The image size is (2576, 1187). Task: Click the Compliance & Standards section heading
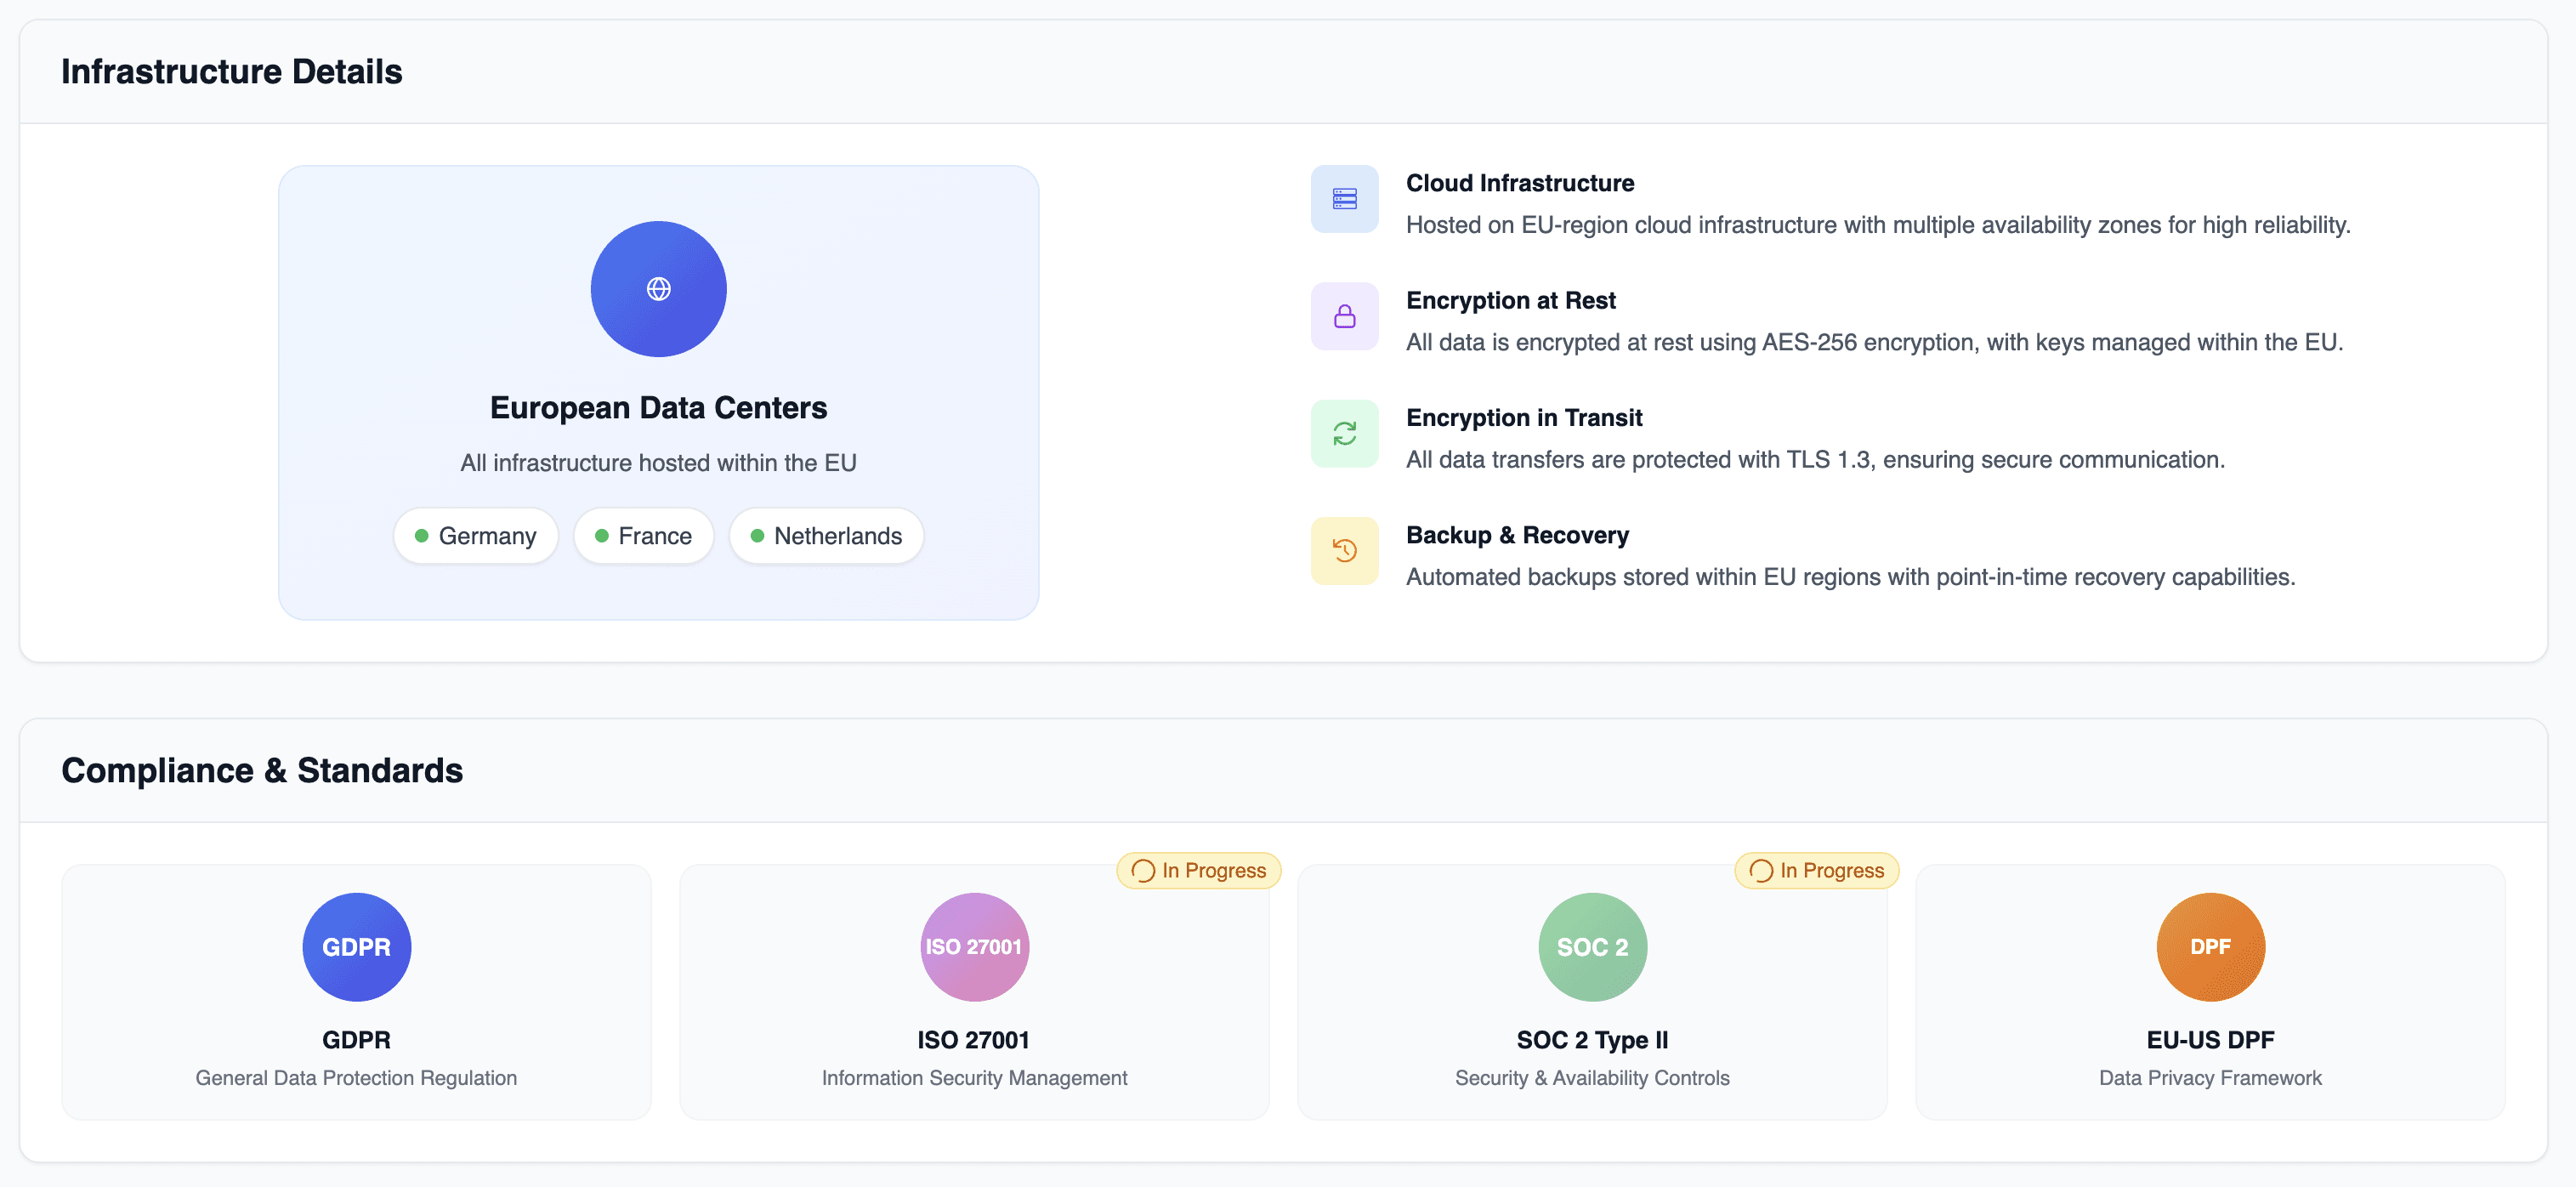[262, 770]
